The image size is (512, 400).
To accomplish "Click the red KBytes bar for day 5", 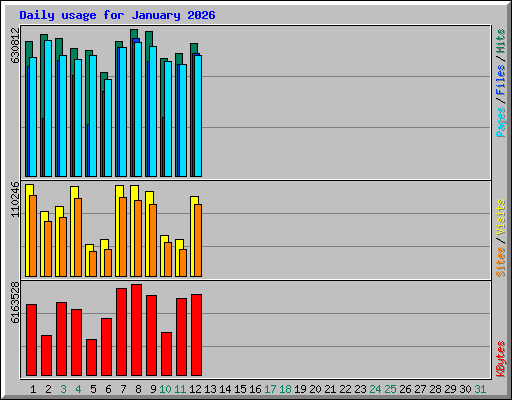I will coord(91,357).
